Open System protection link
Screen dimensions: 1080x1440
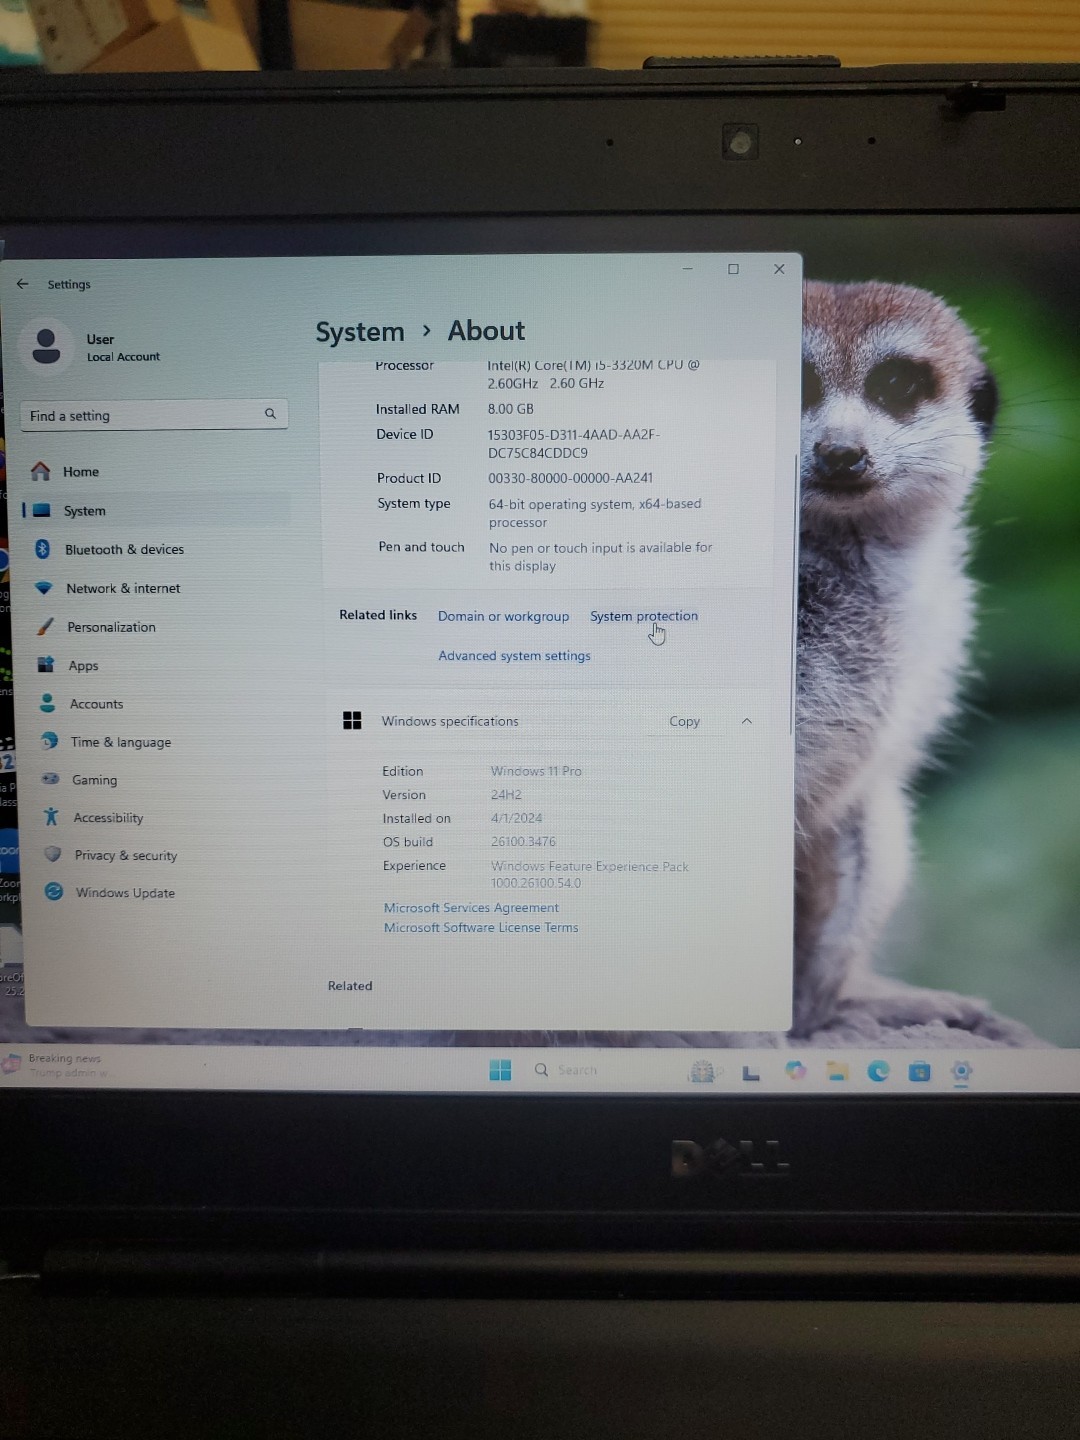644,616
